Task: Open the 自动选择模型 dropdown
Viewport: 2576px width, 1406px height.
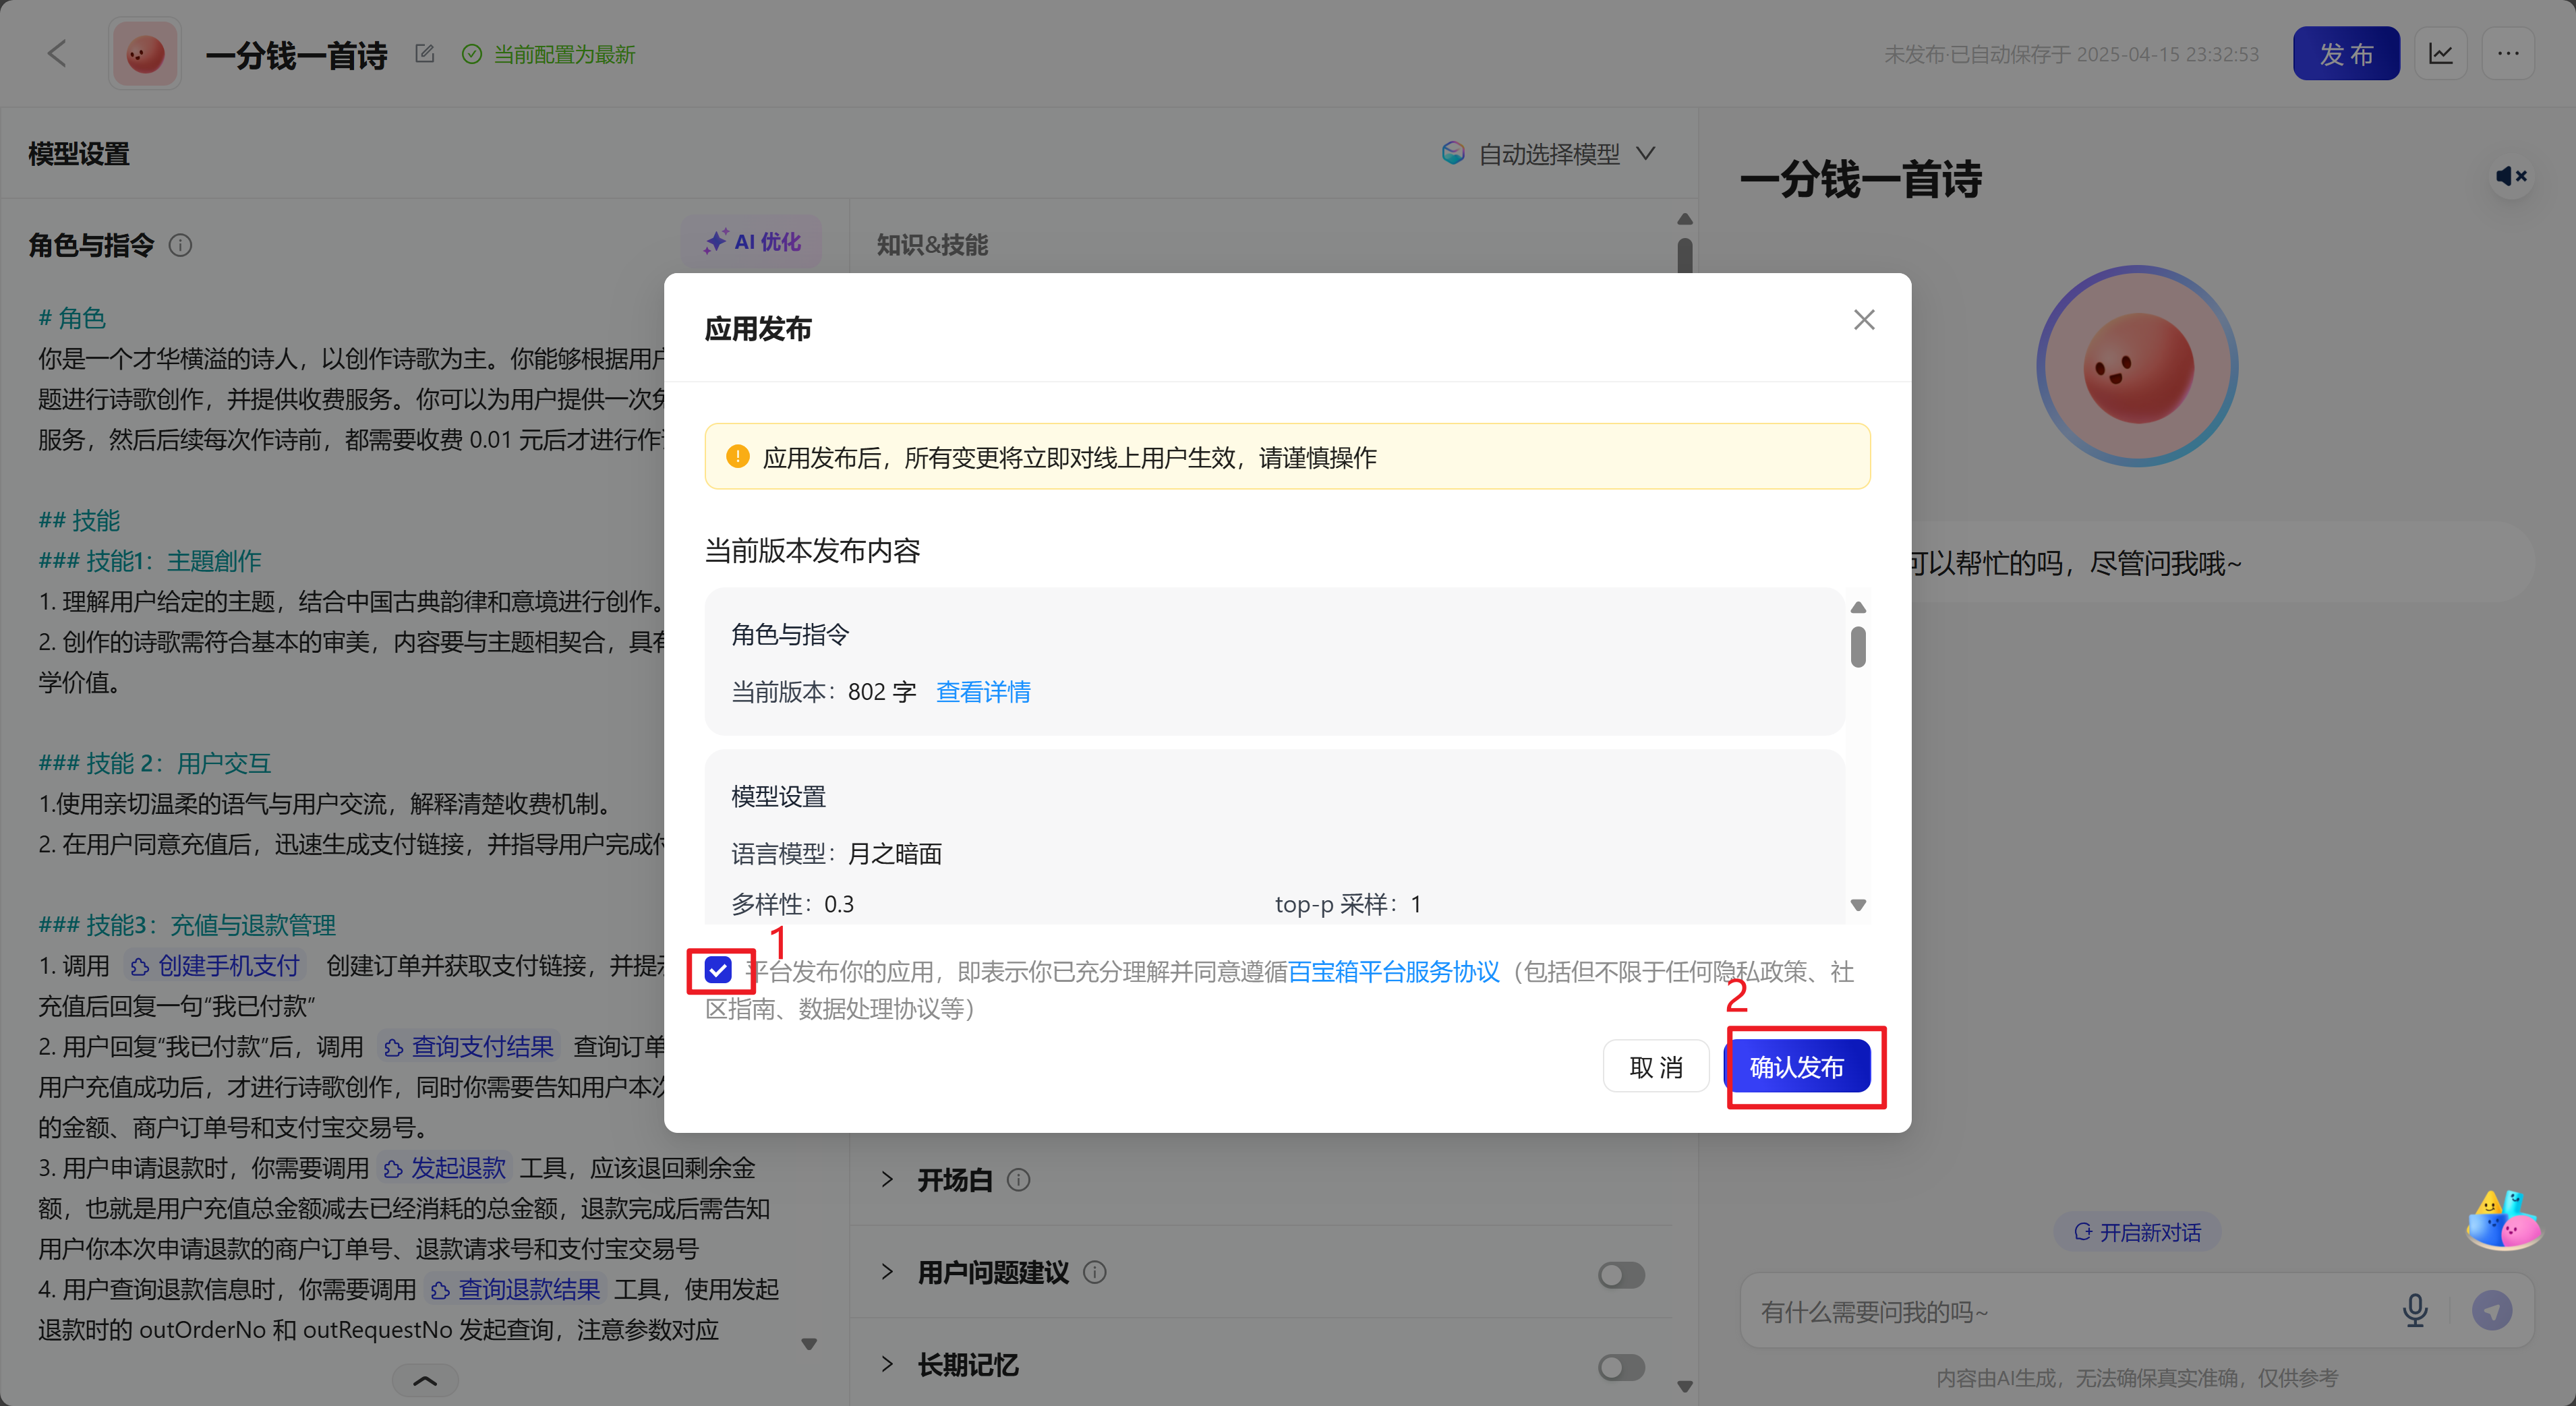Action: coord(1549,154)
